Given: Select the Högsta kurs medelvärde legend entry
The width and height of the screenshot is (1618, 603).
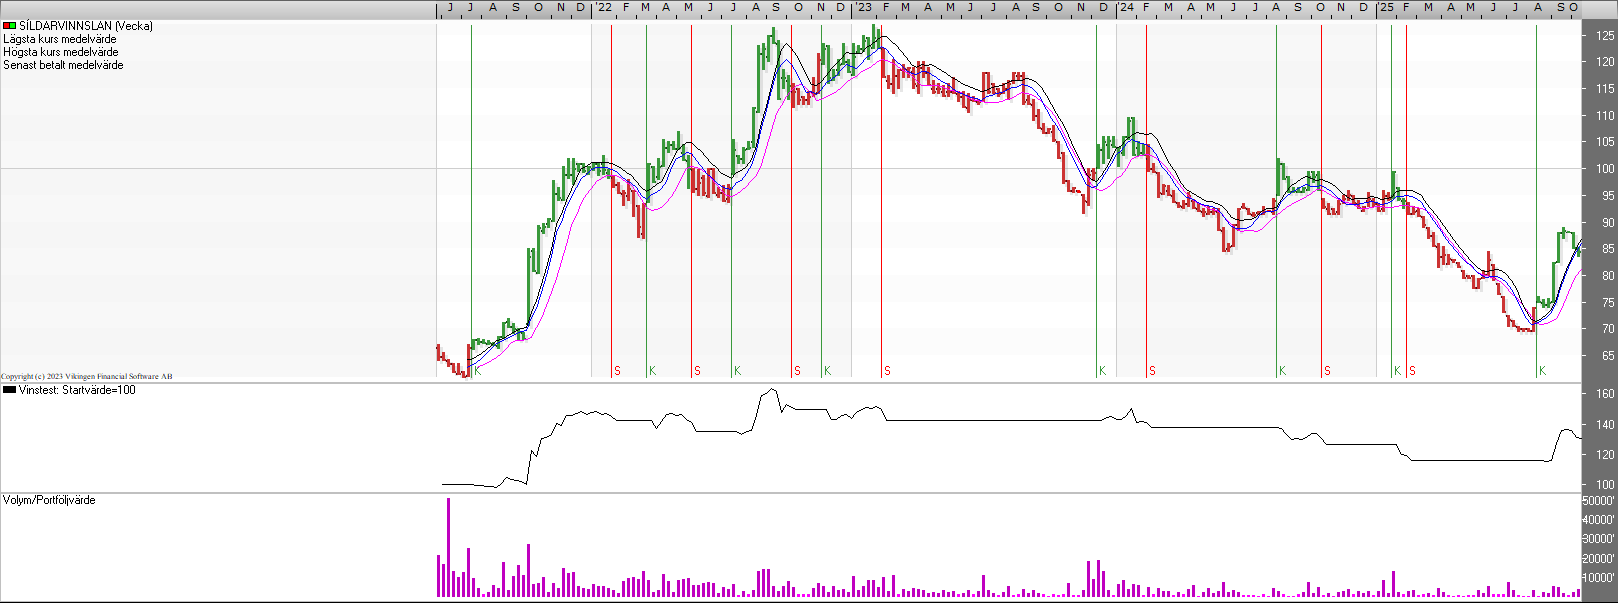Looking at the screenshot, I should (x=61, y=52).
